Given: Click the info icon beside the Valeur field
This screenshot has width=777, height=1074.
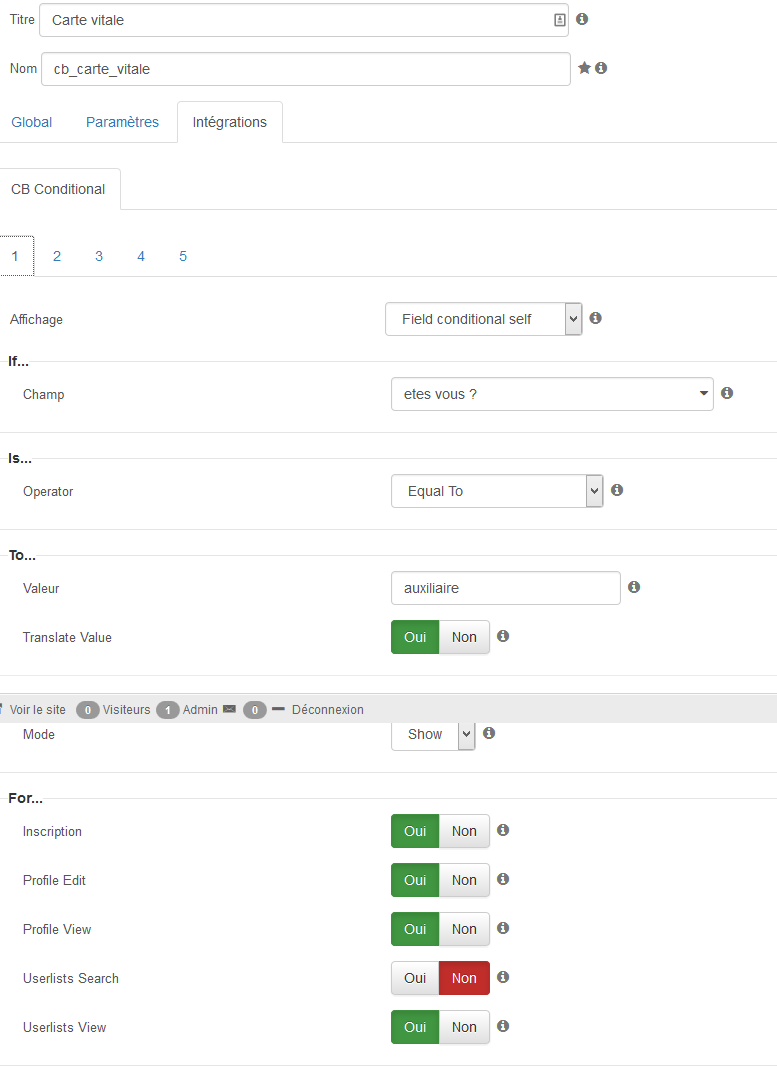Looking at the screenshot, I should [x=634, y=587].
